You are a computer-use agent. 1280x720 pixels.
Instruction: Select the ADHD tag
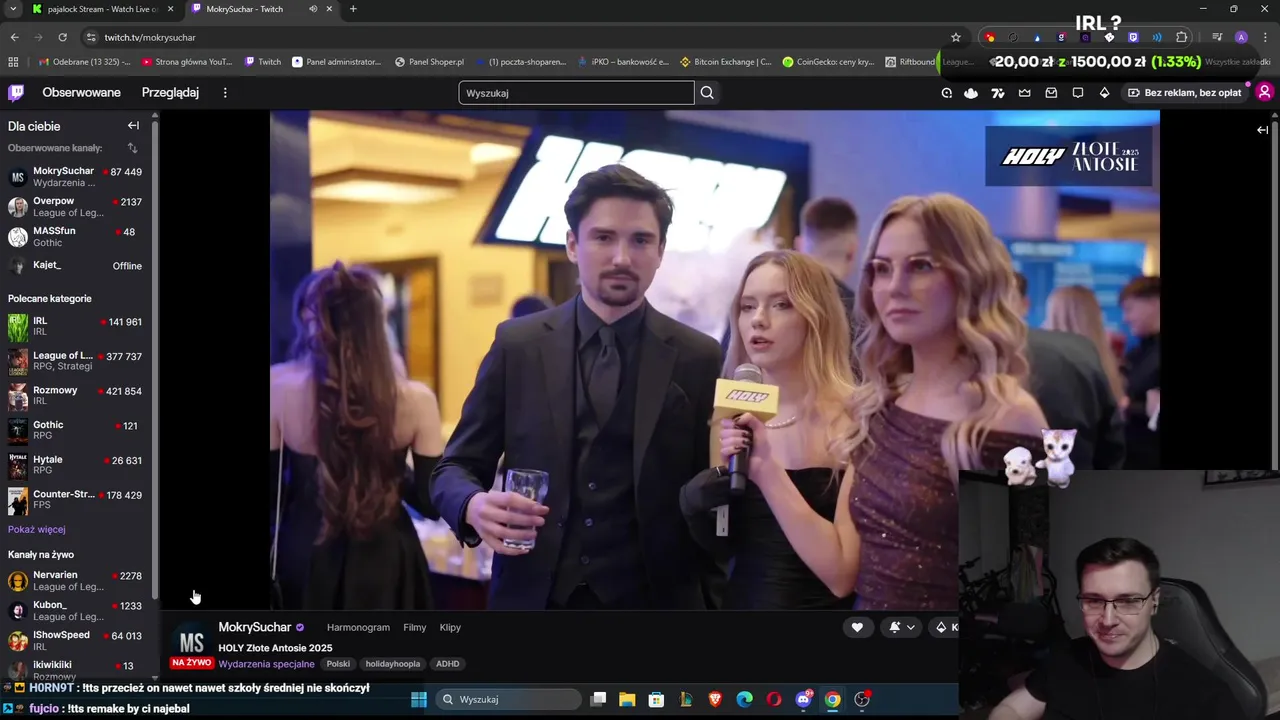447,664
